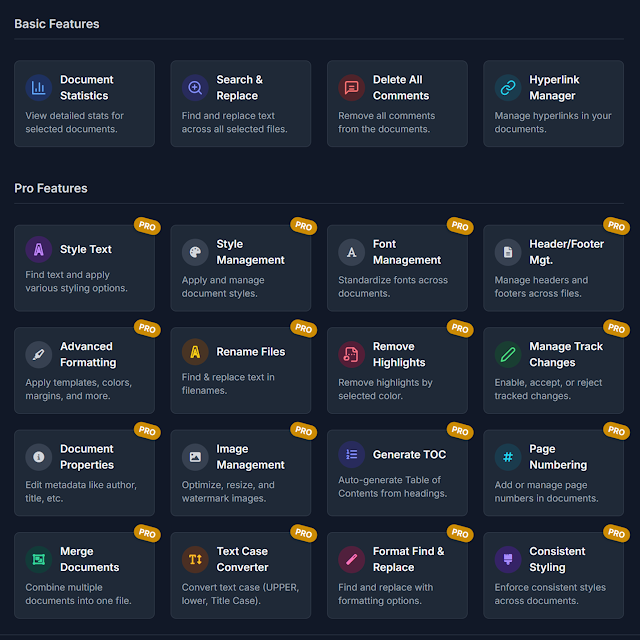640x640 pixels.
Task: Select the Rename Files feature
Action: (241, 370)
